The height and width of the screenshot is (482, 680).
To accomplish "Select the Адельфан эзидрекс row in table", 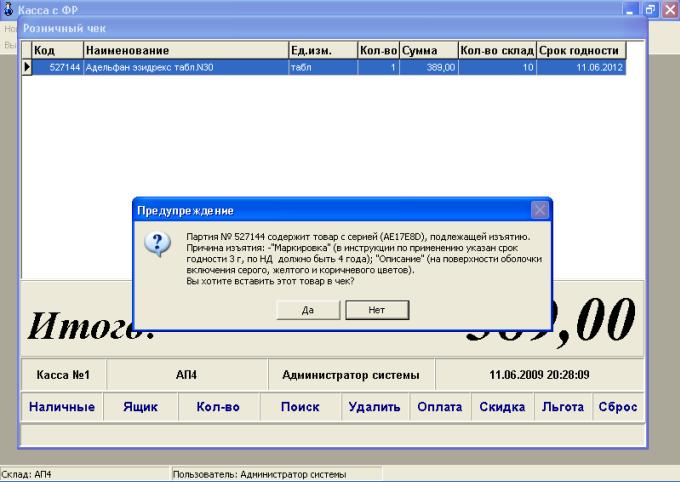I will click(x=185, y=67).
